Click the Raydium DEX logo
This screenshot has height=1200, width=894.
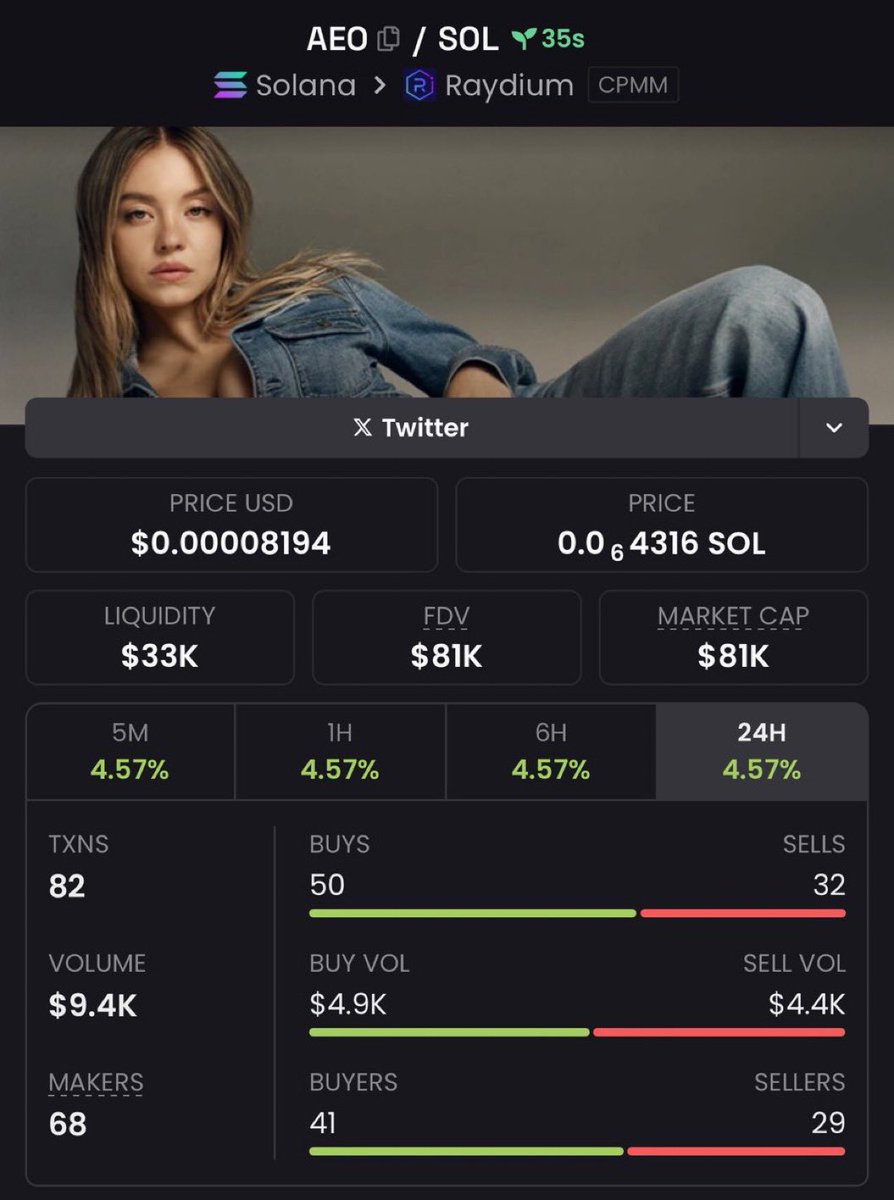click(x=419, y=86)
